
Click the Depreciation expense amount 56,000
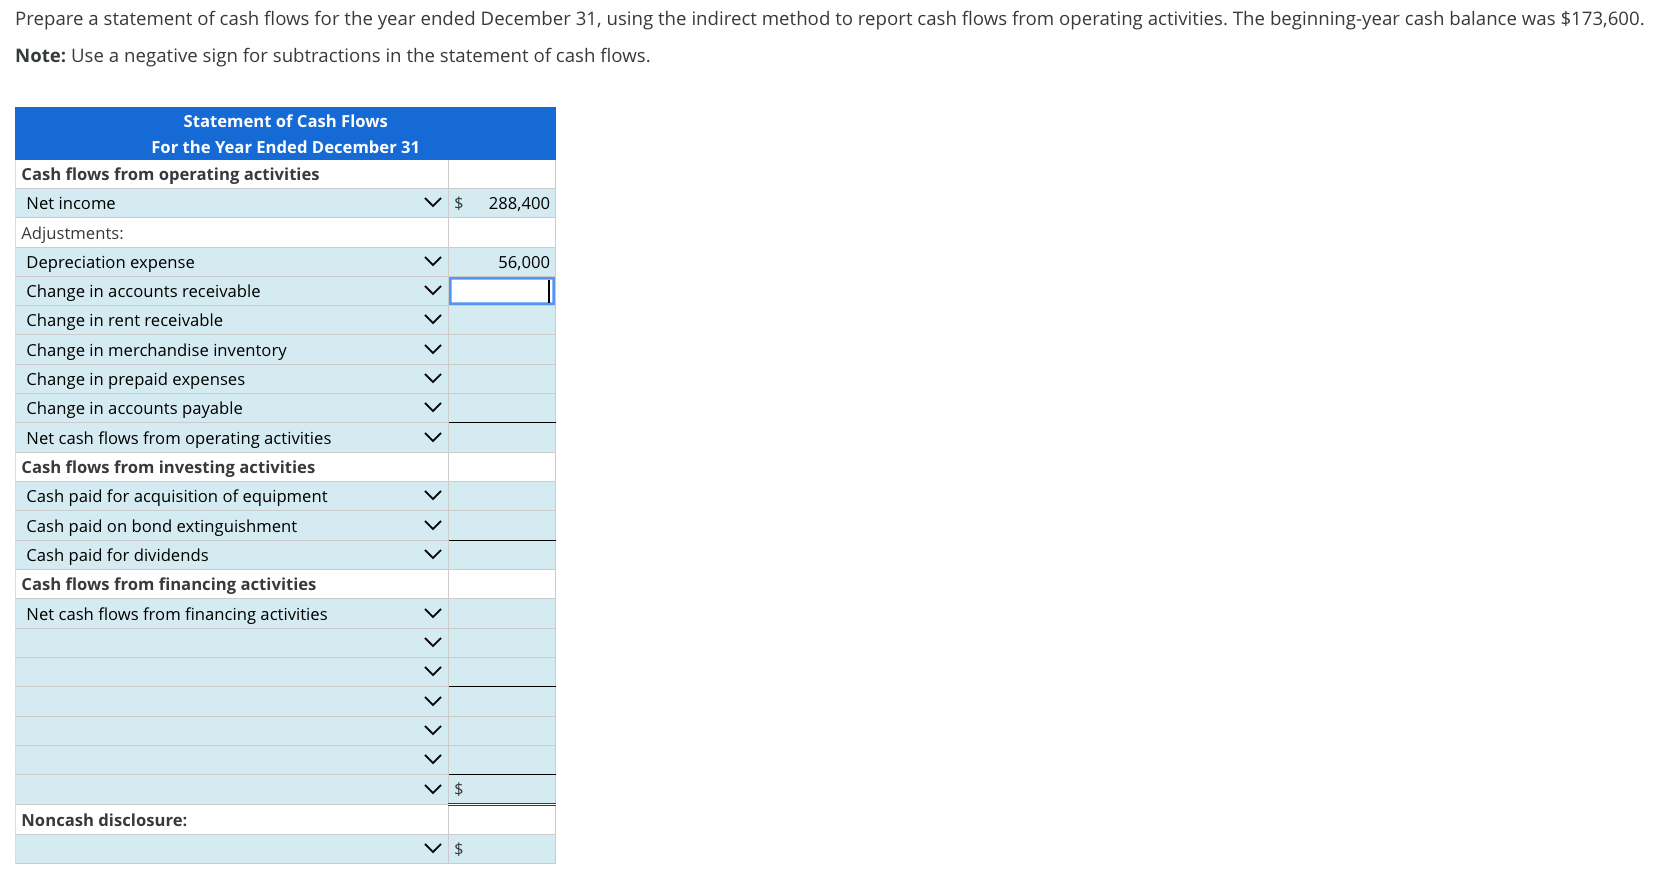[524, 262]
